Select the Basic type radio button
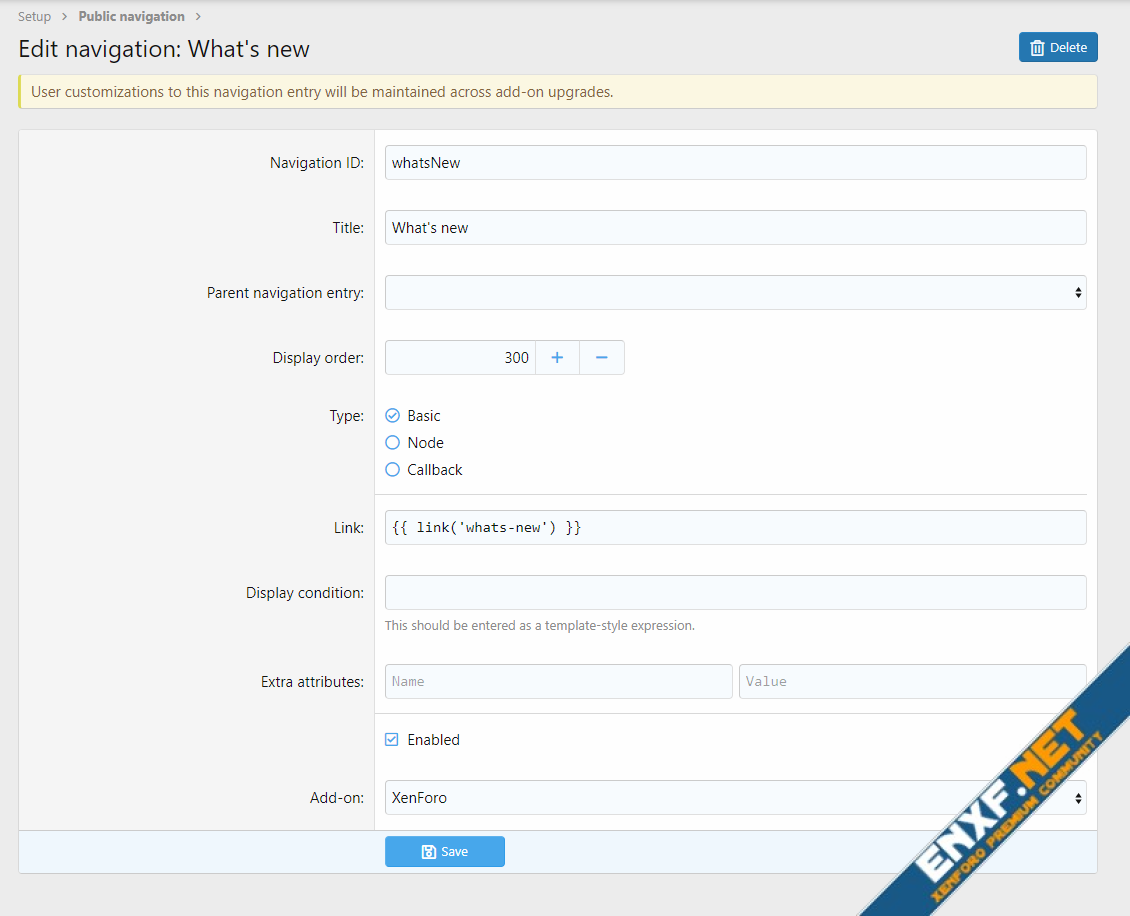This screenshot has height=916, width=1130. (393, 416)
